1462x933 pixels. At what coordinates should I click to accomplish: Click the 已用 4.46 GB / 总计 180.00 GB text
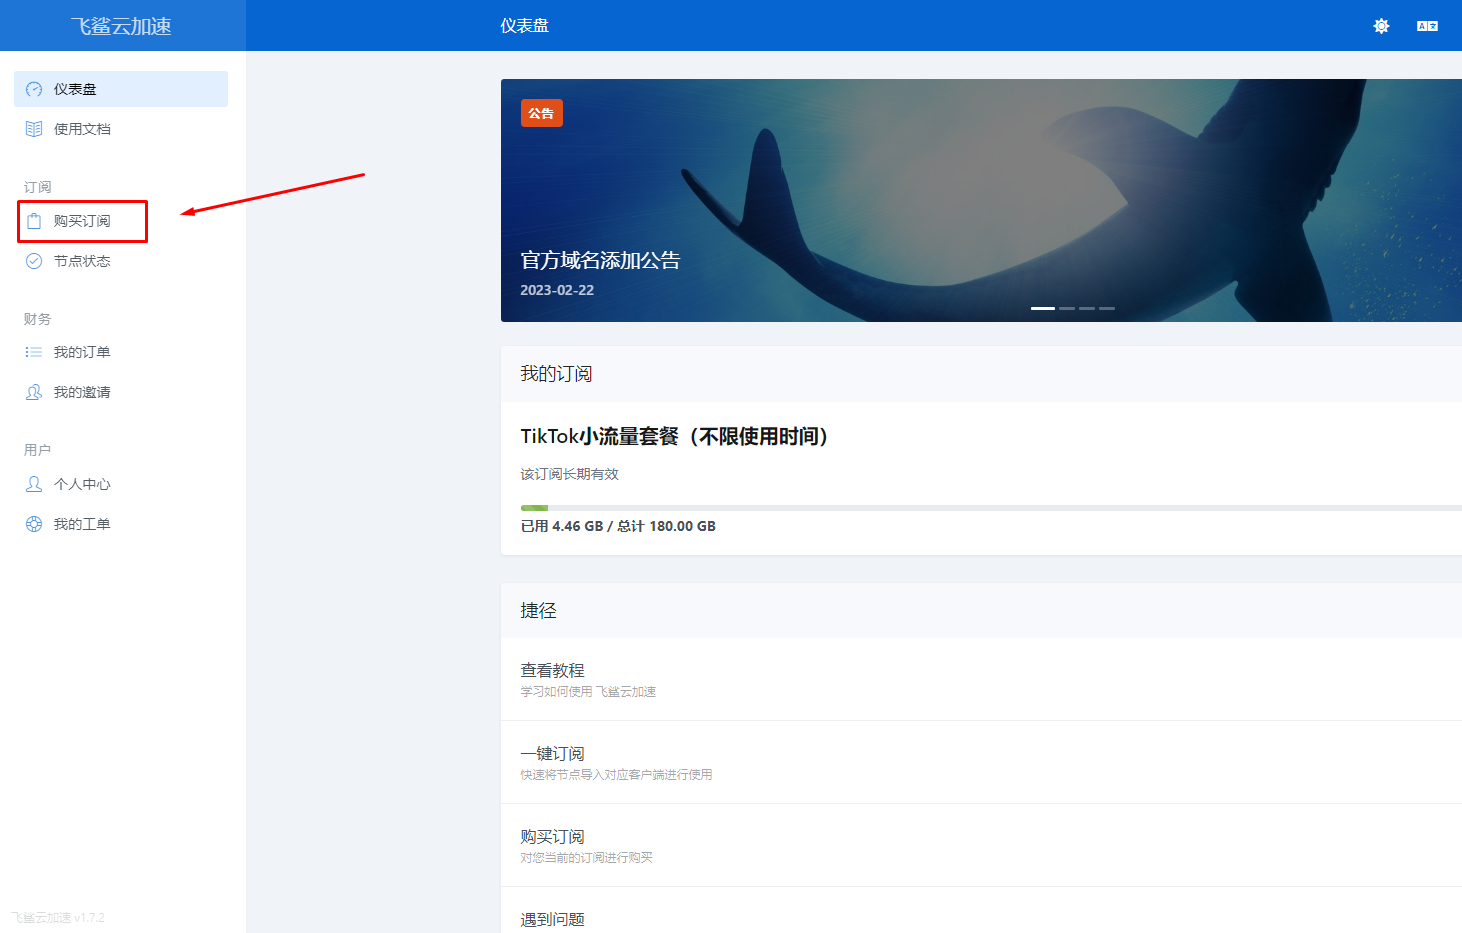(618, 526)
